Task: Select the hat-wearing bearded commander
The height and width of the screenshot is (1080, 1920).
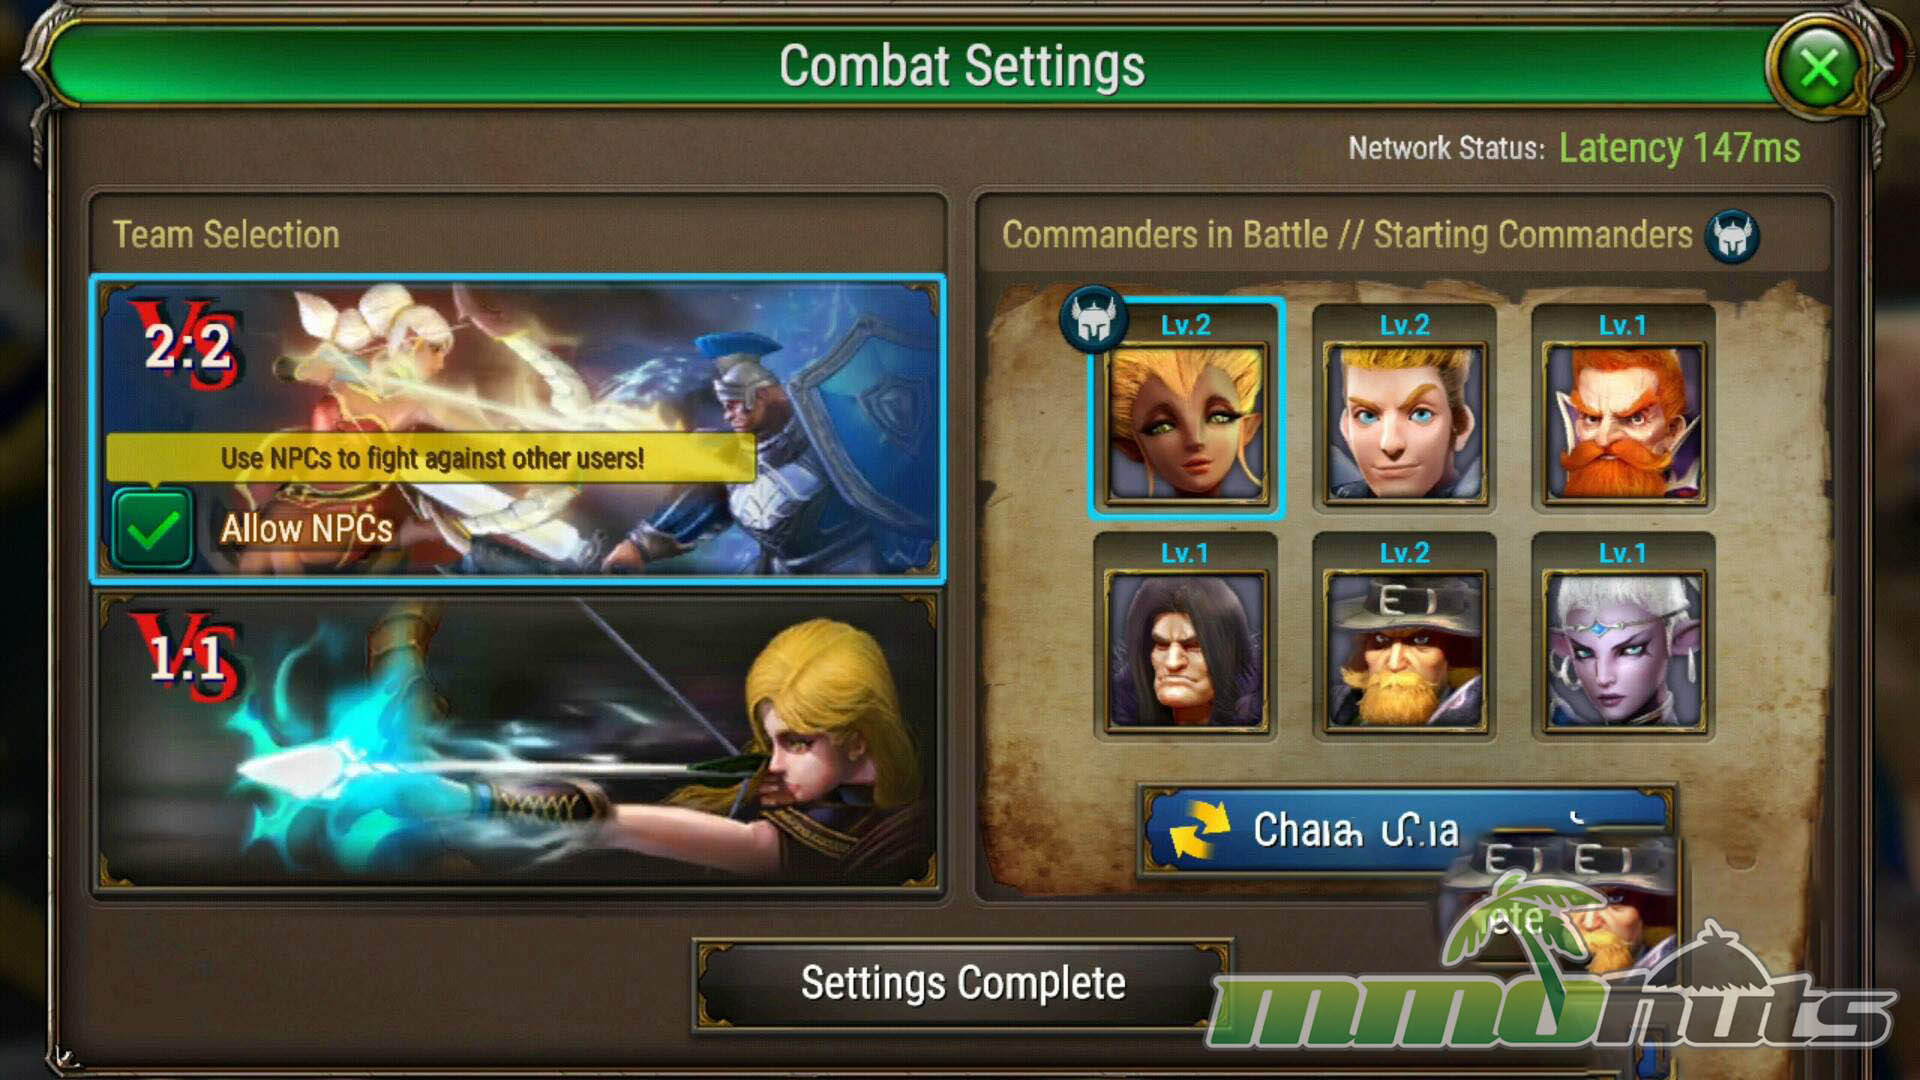Action: click(x=1404, y=636)
